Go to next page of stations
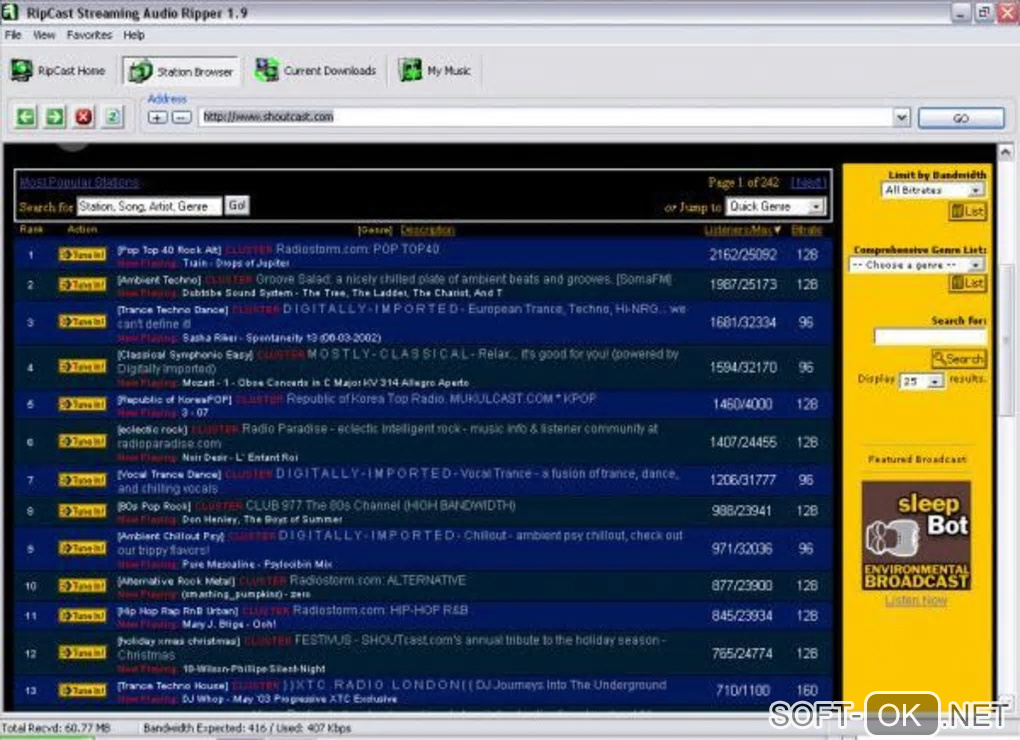This screenshot has width=1020, height=740. [808, 183]
